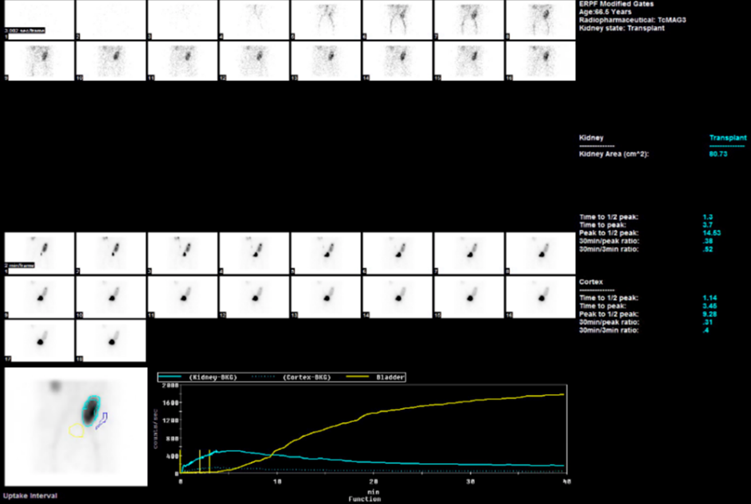Select the purple background ROI marker

(x=104, y=418)
